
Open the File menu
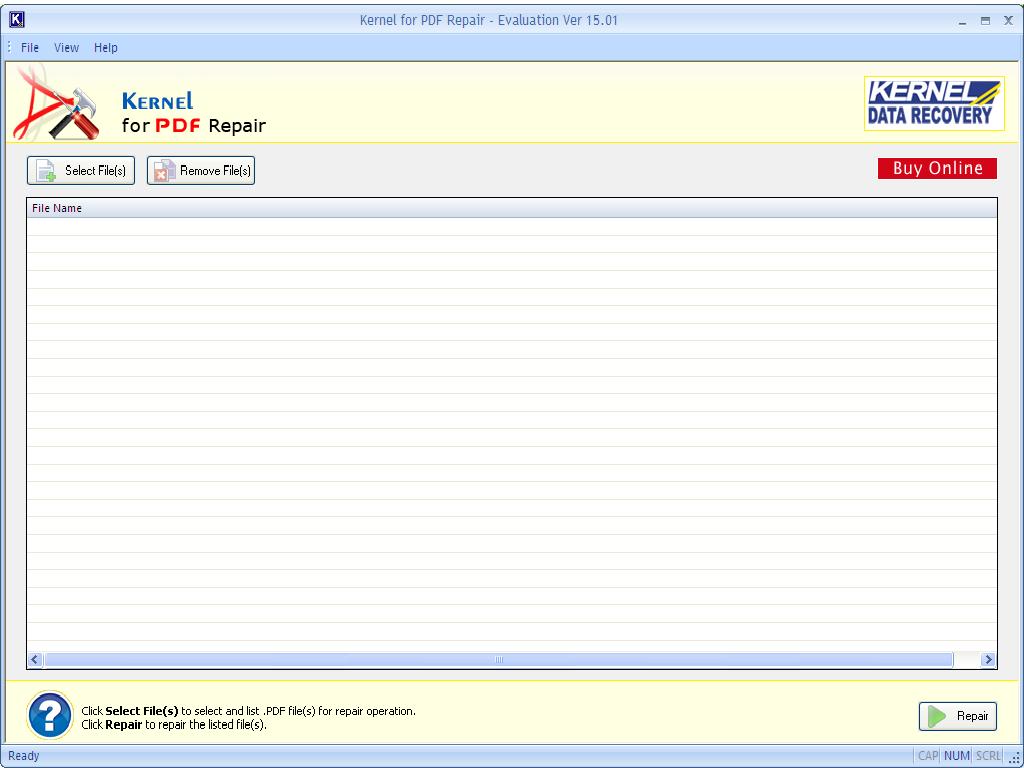click(29, 48)
